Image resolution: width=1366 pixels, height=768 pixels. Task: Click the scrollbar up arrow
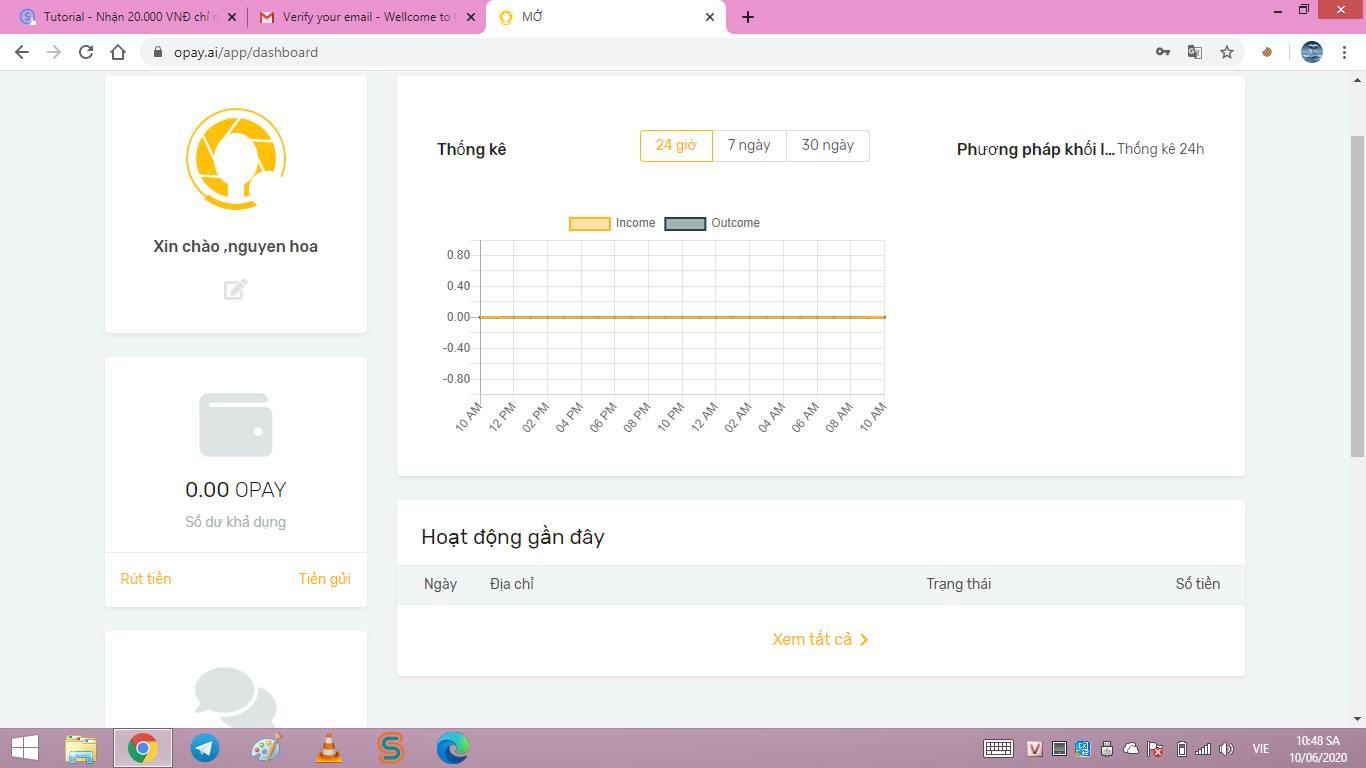(1358, 79)
